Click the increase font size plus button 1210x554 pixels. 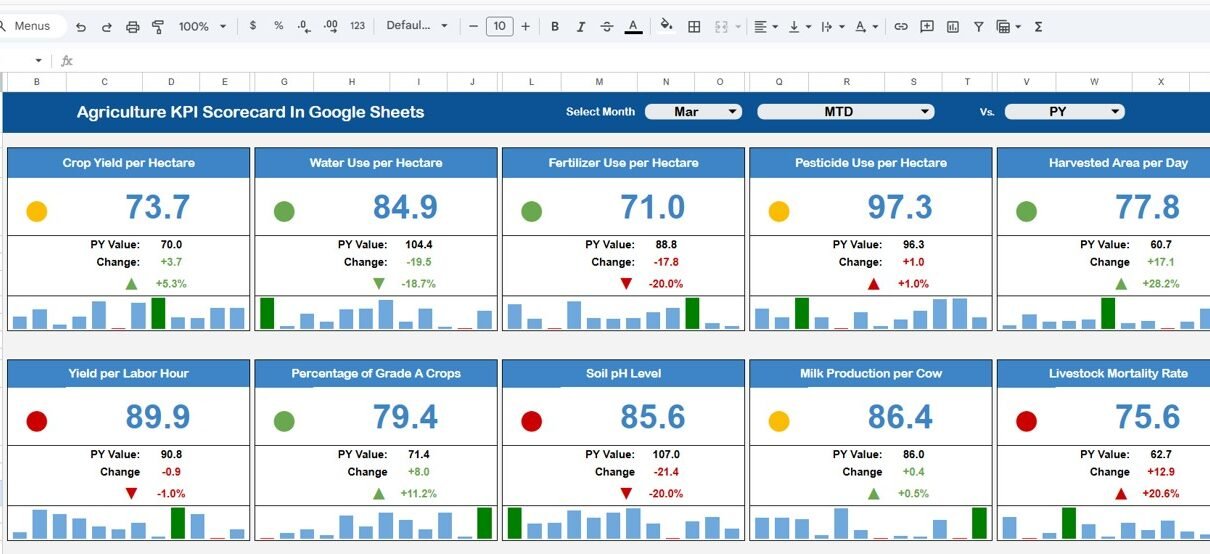(x=525, y=27)
